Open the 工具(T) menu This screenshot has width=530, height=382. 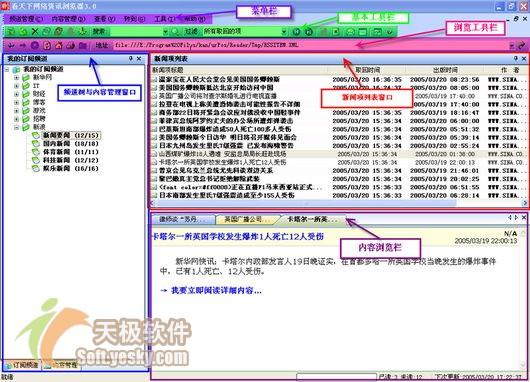pos(165,19)
